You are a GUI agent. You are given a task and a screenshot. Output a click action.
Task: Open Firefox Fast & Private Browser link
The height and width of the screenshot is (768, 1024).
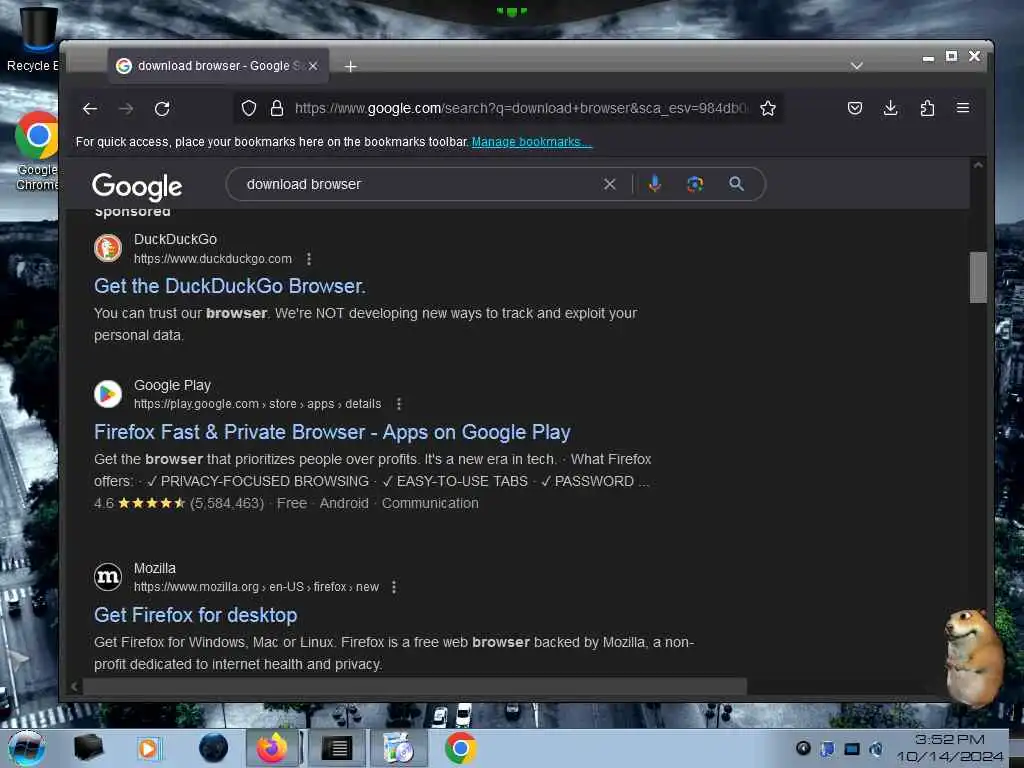click(x=332, y=432)
